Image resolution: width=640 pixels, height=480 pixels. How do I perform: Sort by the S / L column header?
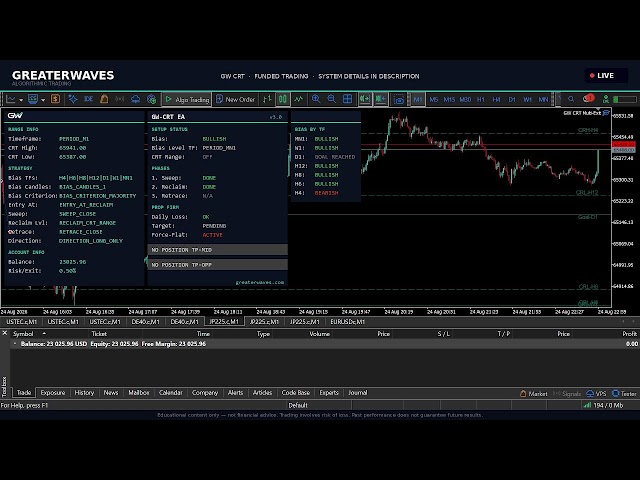pos(443,334)
